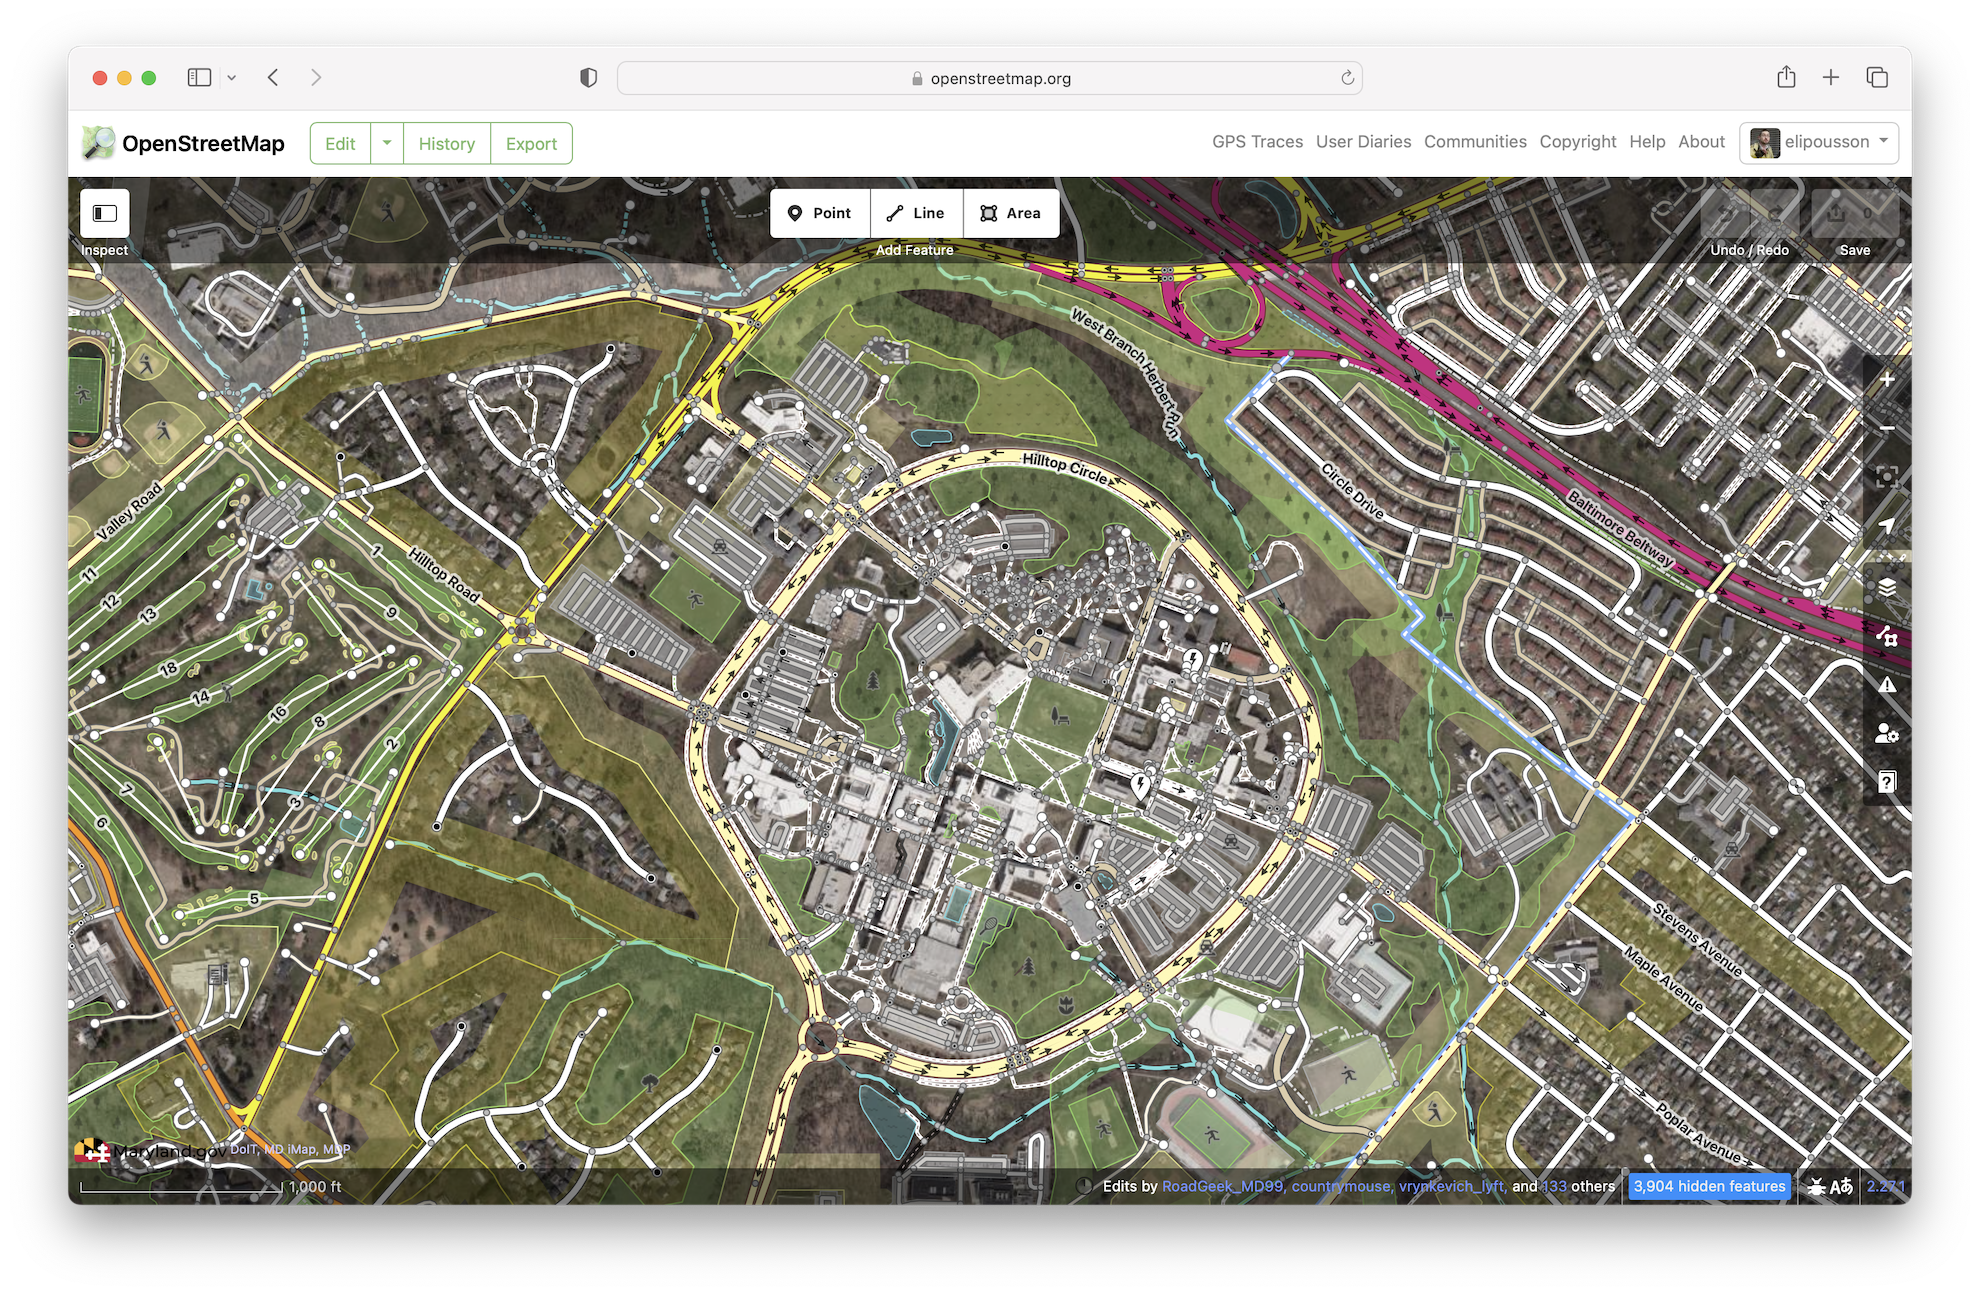Open the iD Help panel
Screen dimensions: 1980x1295
[x=1887, y=782]
